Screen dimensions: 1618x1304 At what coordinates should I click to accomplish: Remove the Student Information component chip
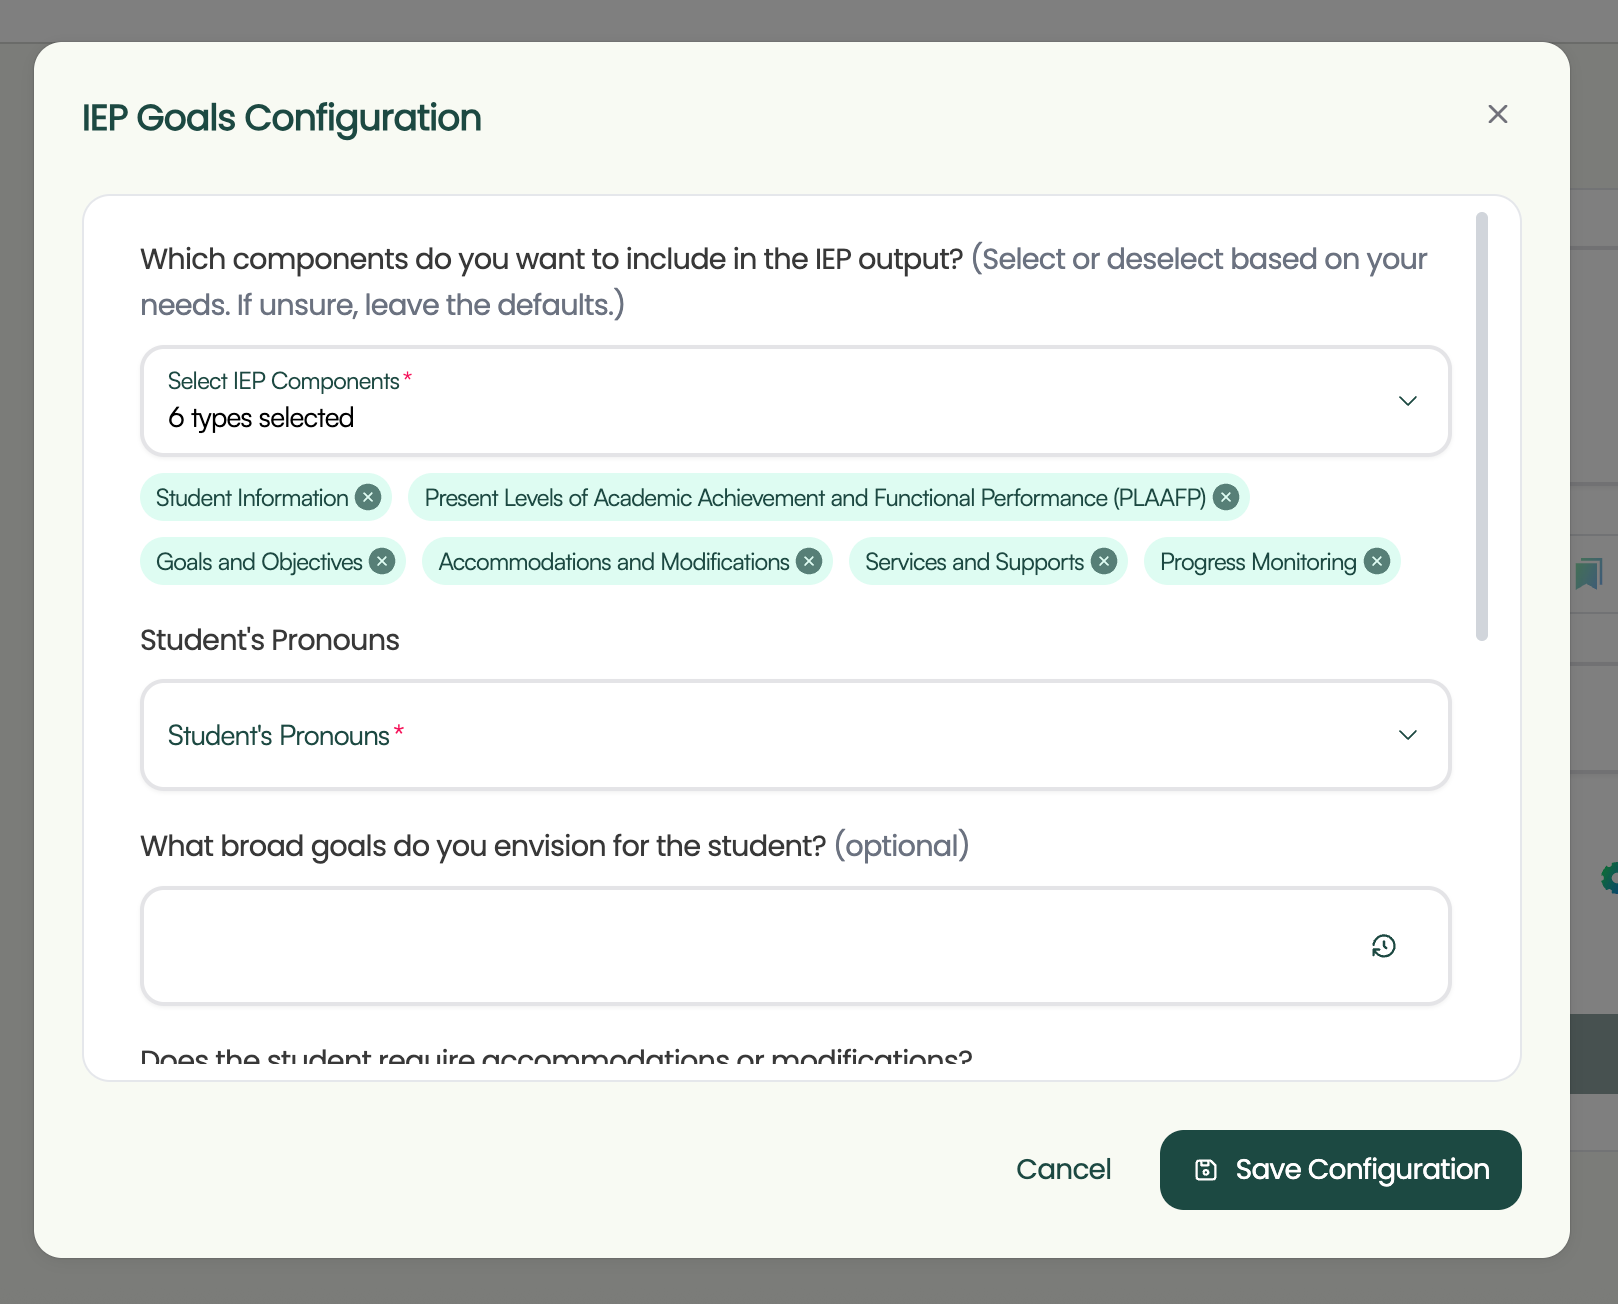[368, 496]
